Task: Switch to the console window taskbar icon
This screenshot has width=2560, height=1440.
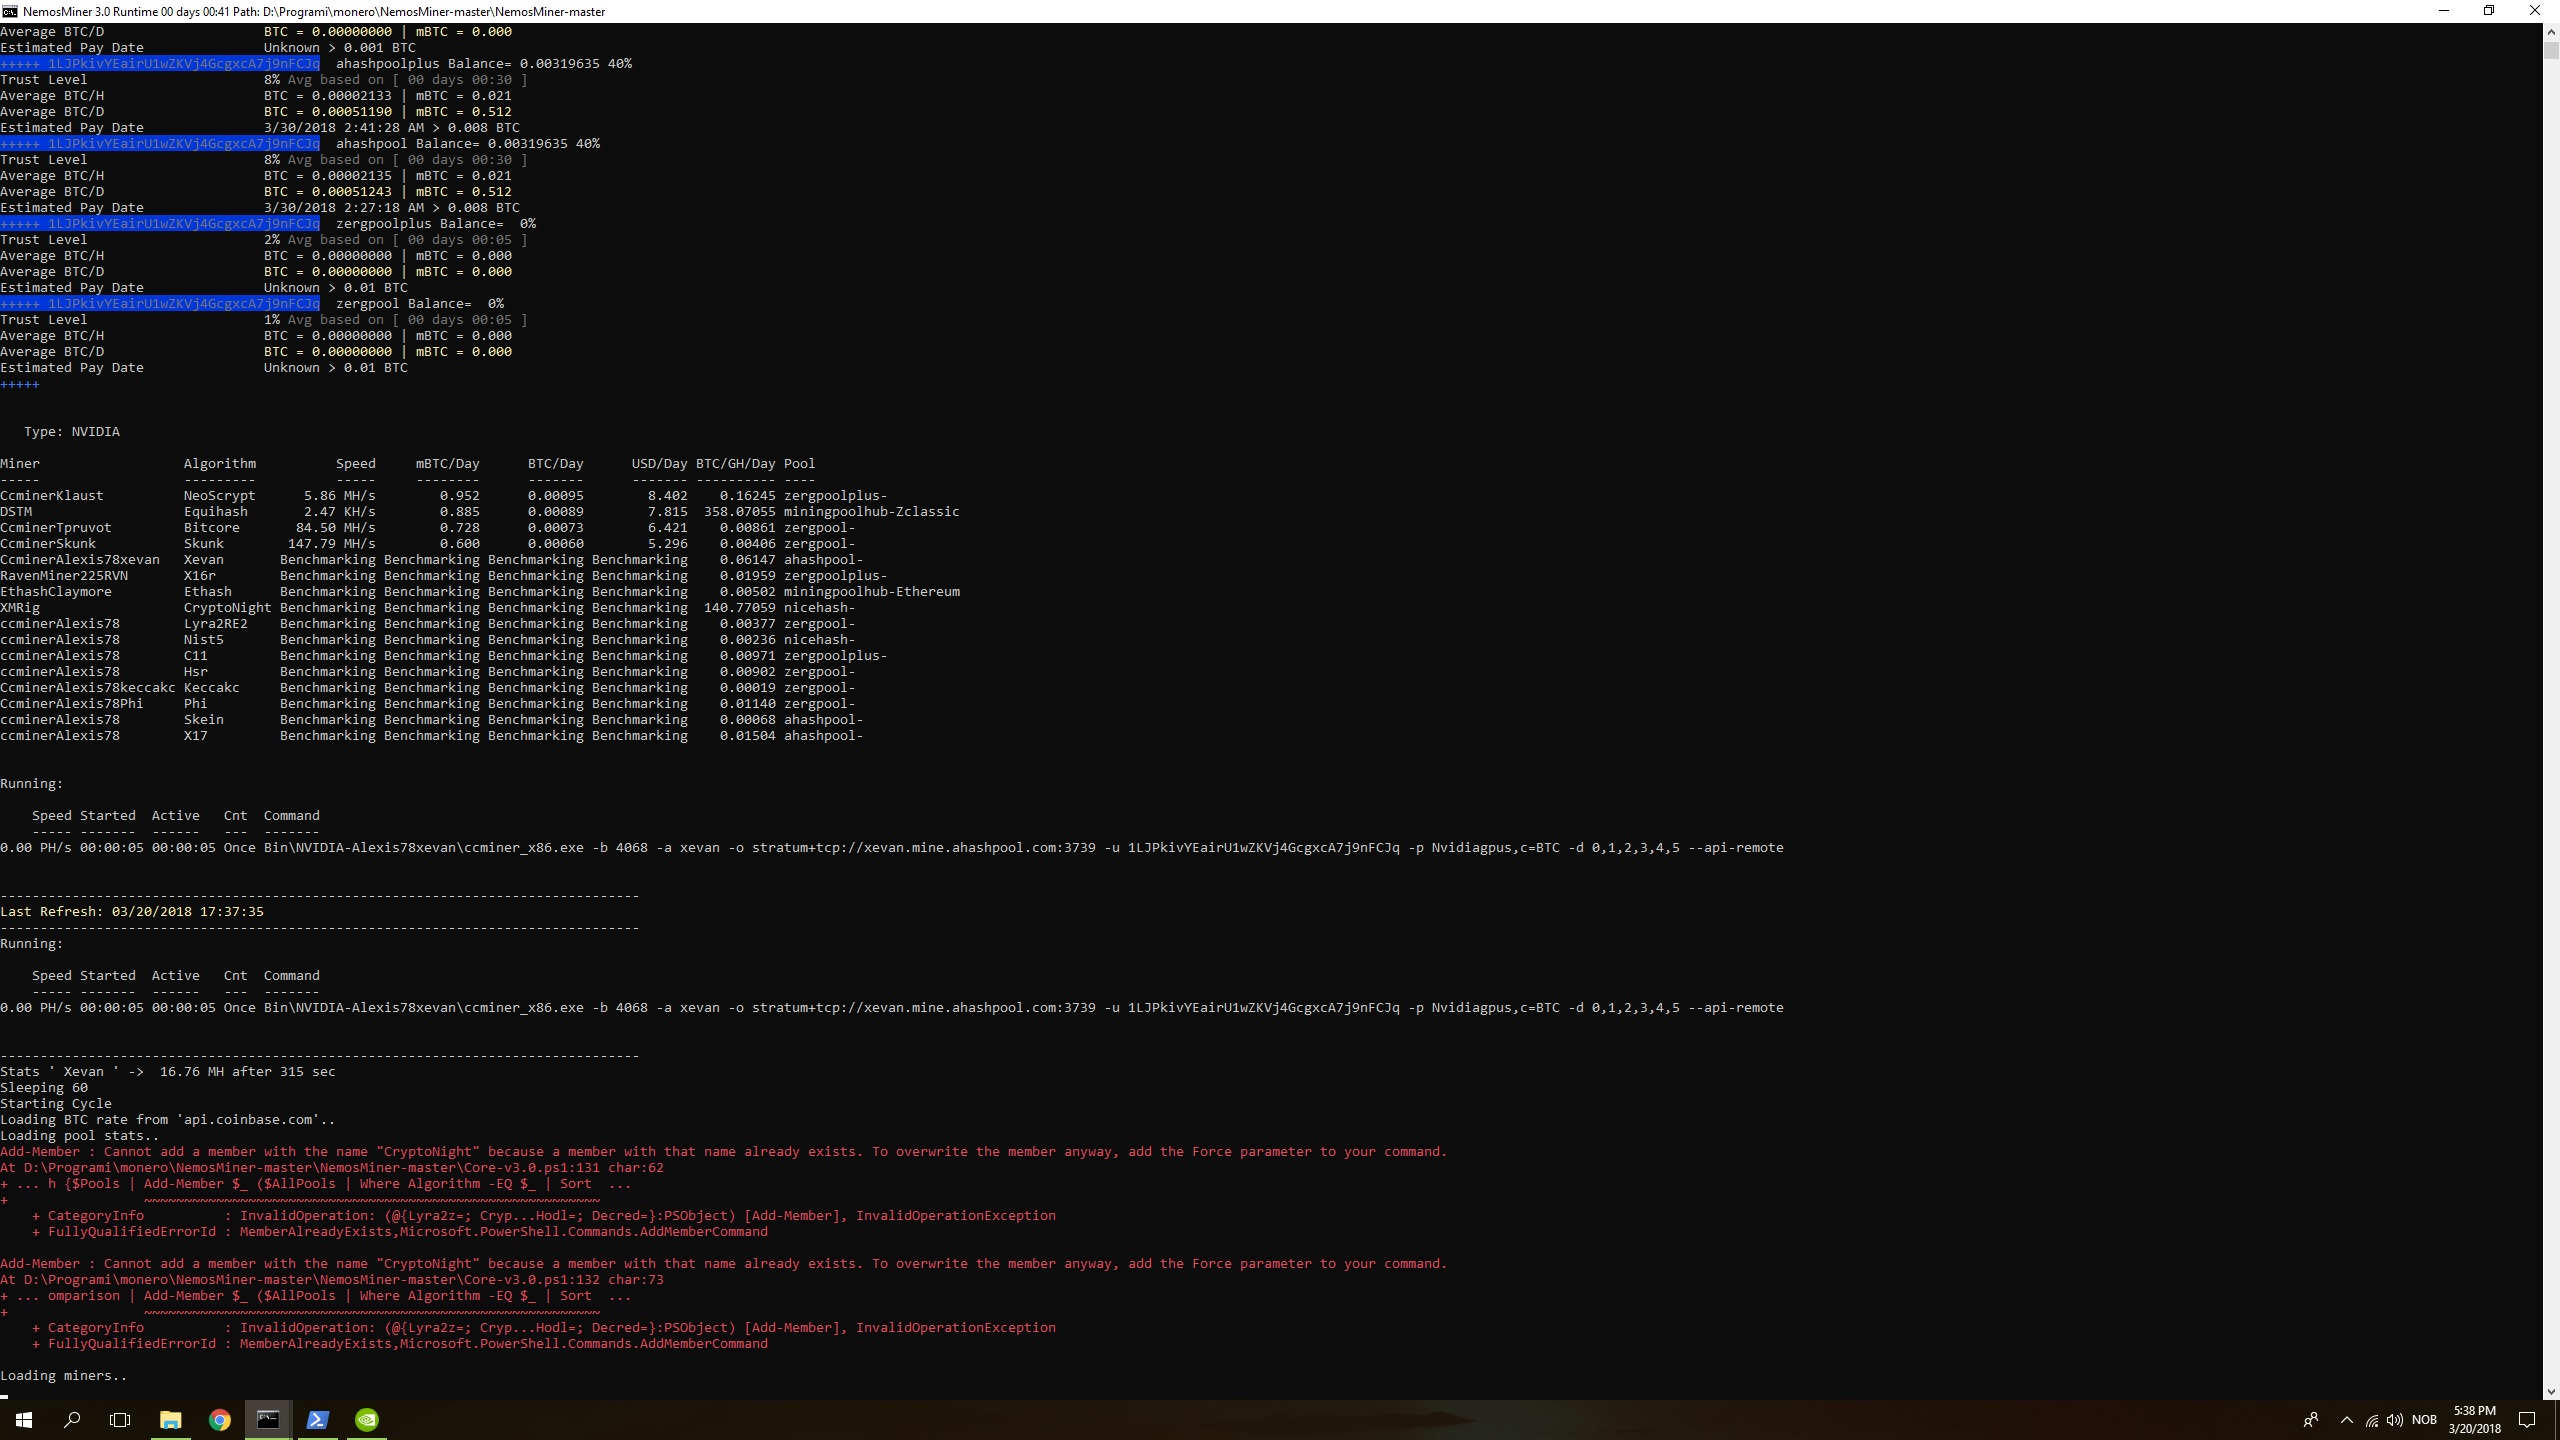Action: 268,1420
